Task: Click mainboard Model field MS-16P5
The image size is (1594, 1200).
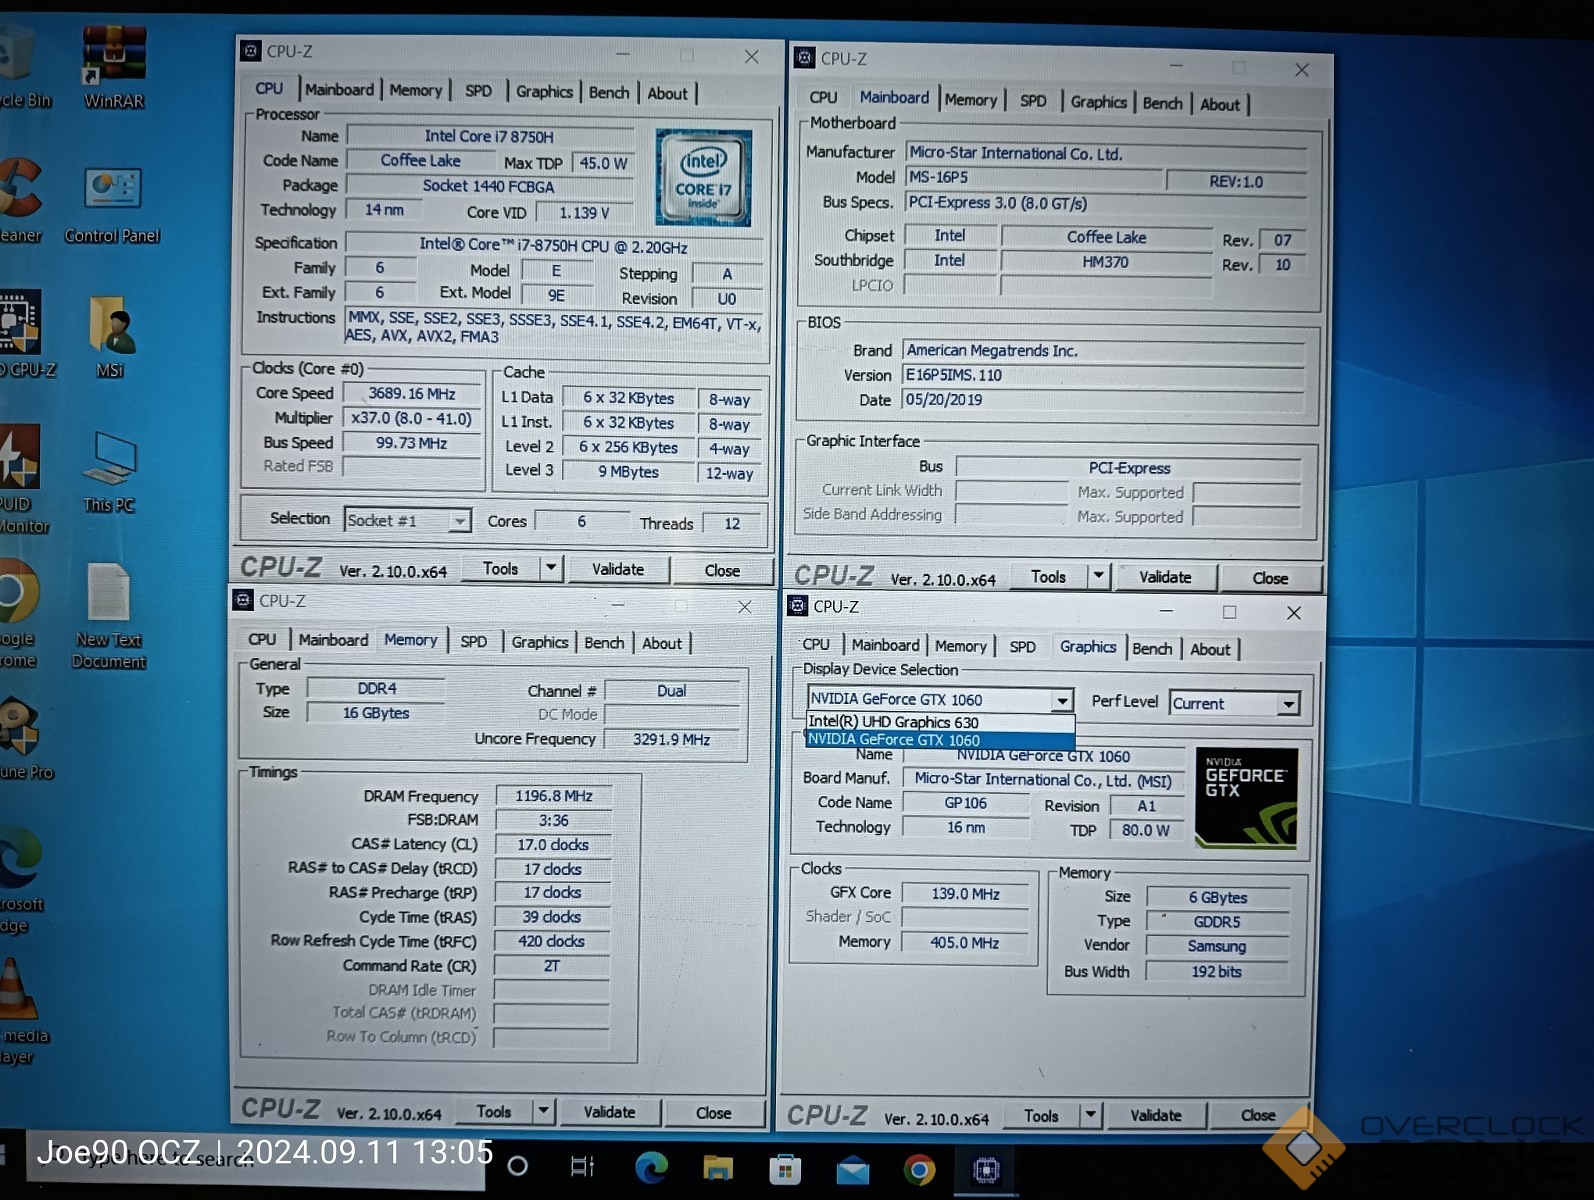Action: pyautogui.click(x=1034, y=177)
